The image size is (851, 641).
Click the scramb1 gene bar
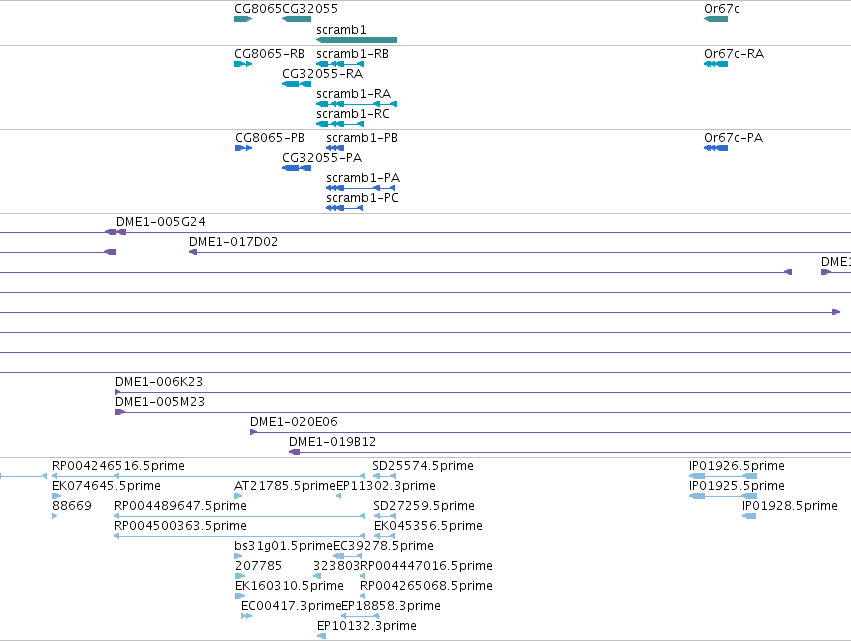[356, 40]
